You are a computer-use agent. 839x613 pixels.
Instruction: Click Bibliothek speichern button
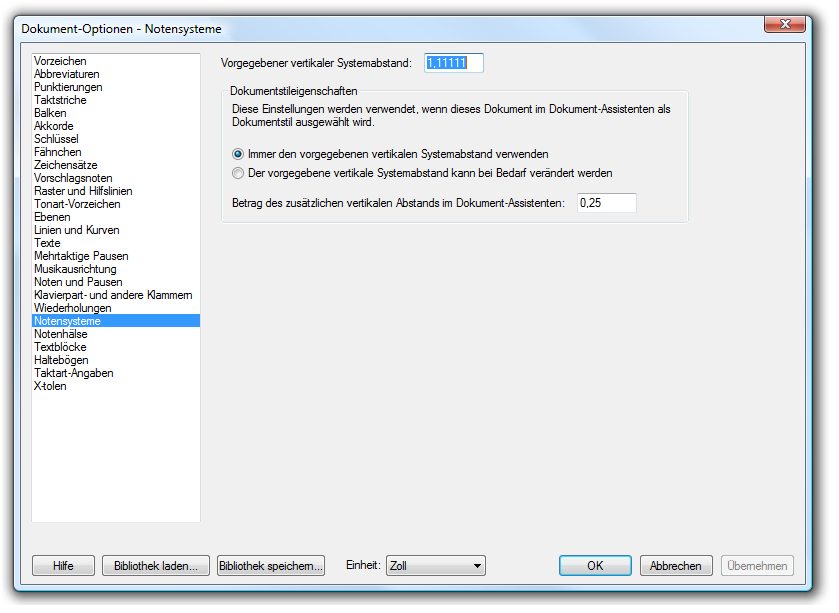click(271, 566)
